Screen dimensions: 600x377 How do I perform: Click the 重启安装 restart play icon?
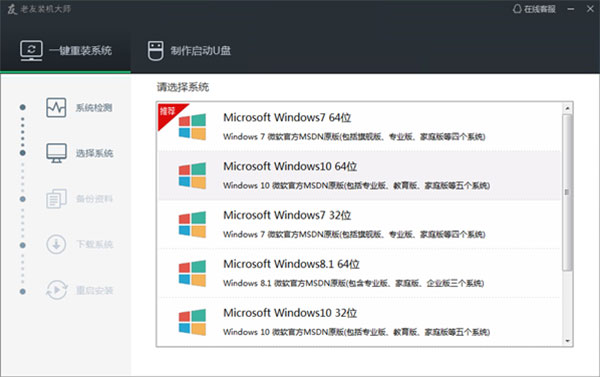(56, 290)
